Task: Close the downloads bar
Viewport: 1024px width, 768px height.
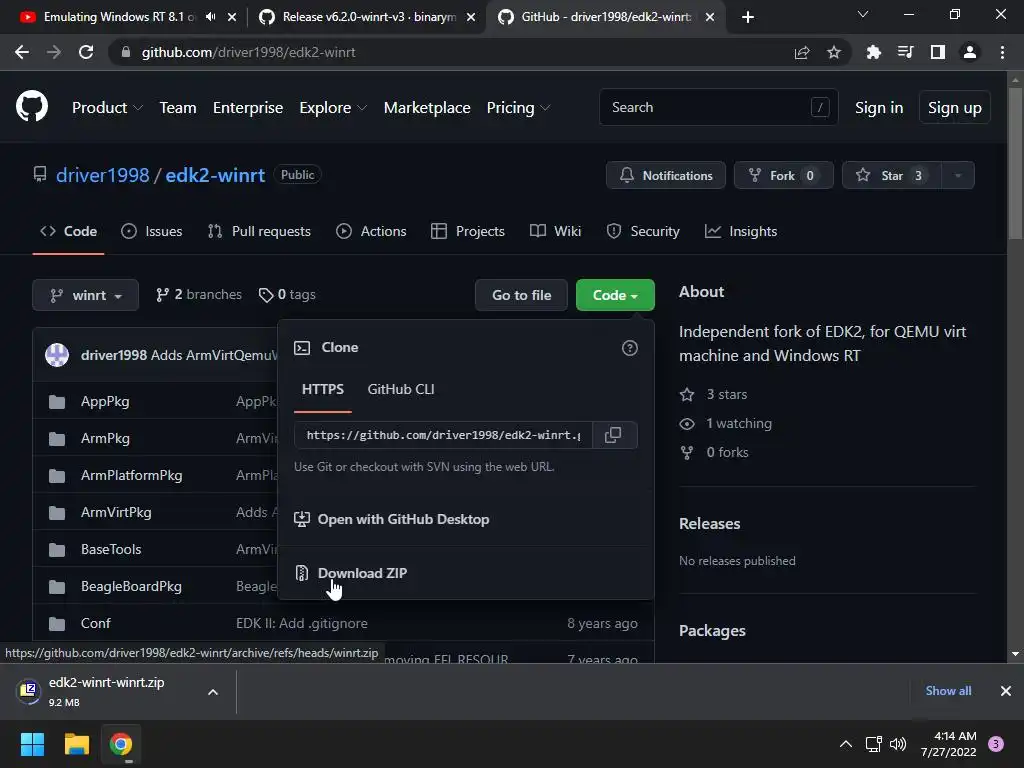Action: coord(1006,690)
